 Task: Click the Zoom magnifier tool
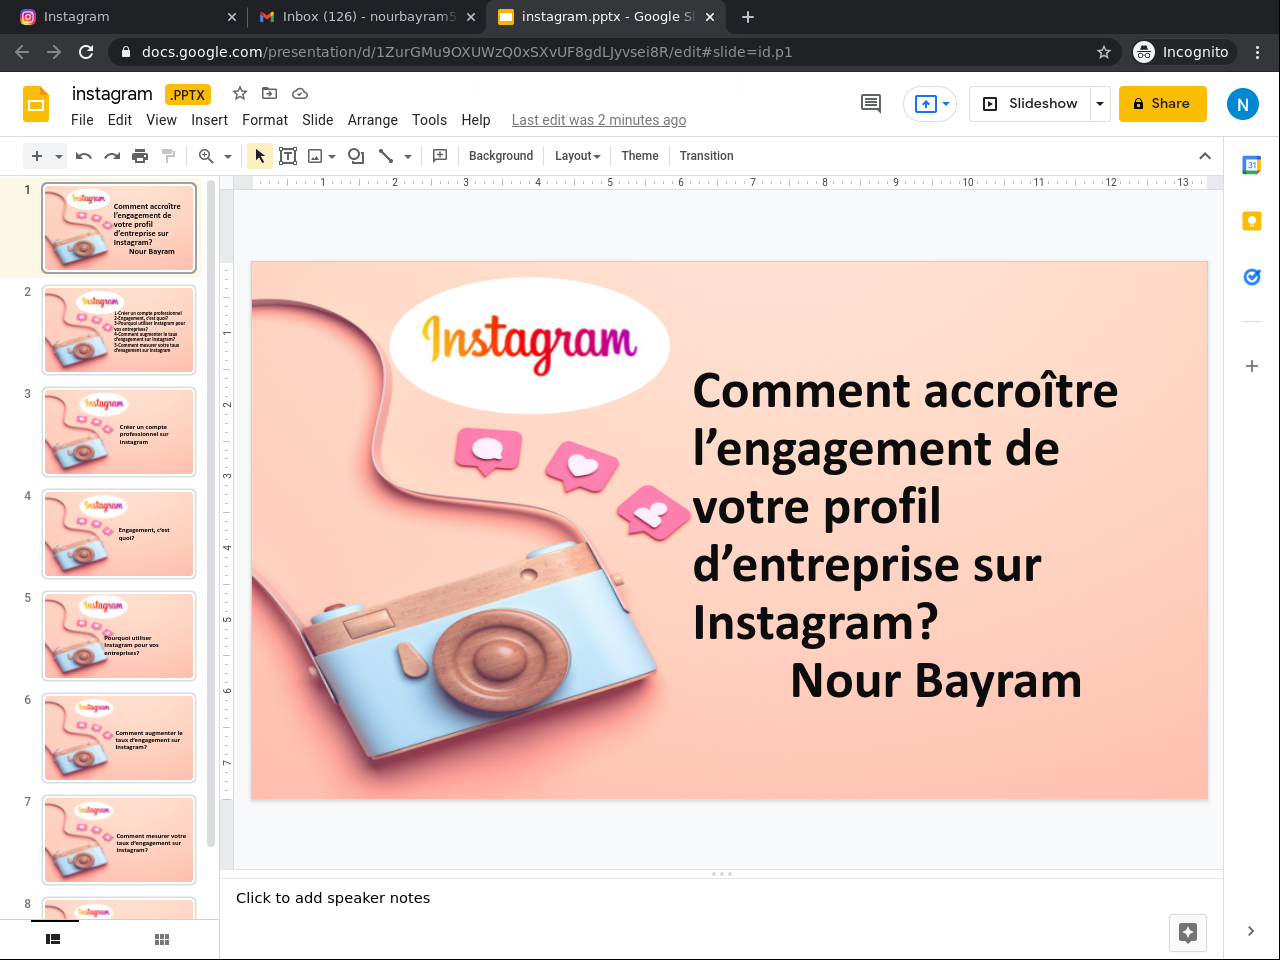[206, 156]
